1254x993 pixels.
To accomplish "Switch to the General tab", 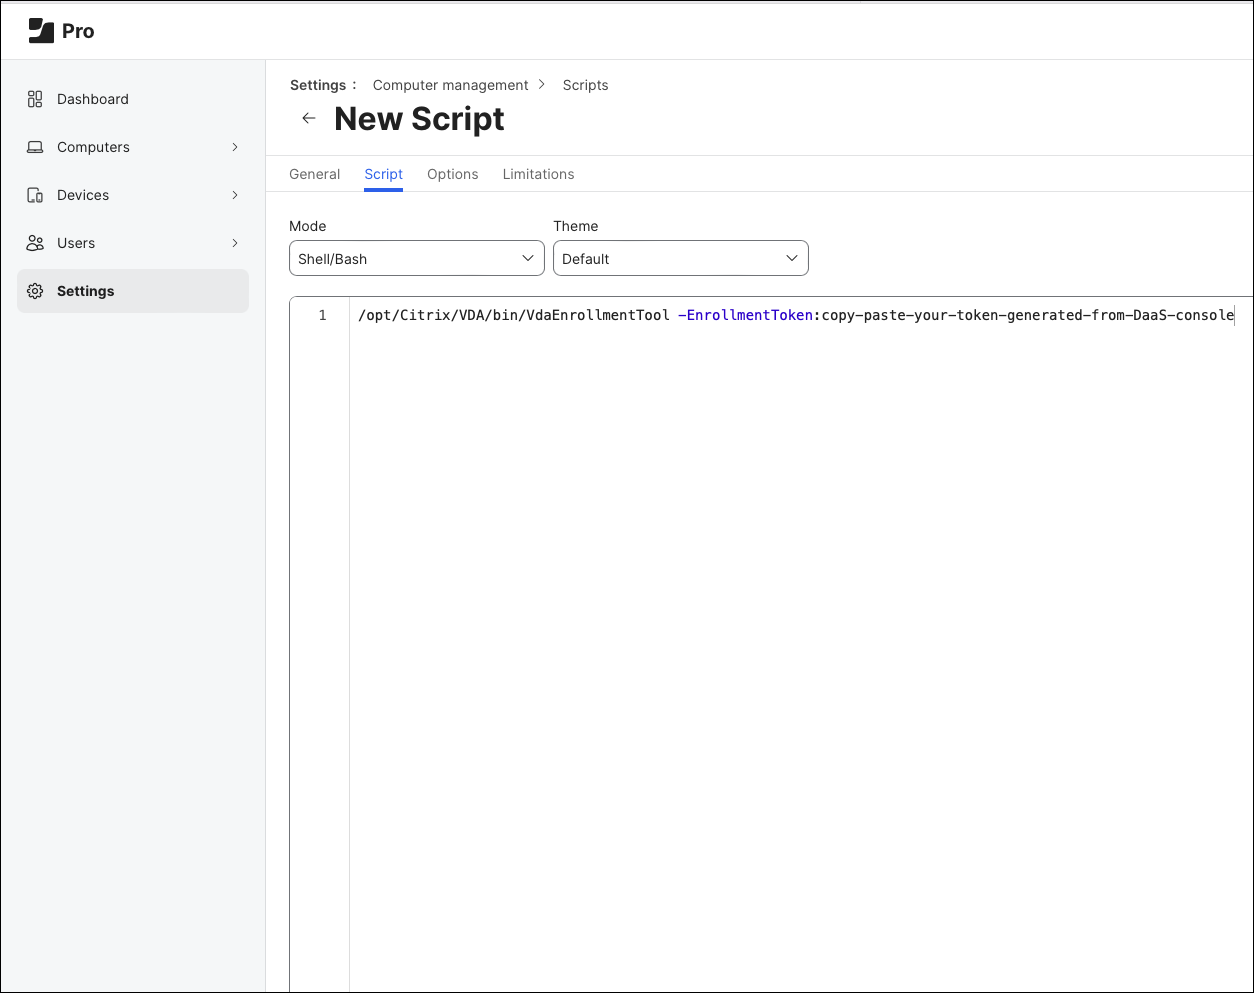I will 314,174.
